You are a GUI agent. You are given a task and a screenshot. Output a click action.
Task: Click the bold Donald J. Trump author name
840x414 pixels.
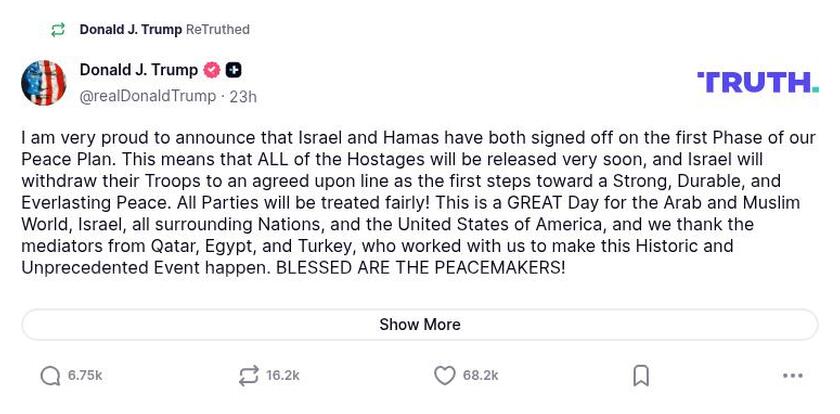pyautogui.click(x=138, y=70)
